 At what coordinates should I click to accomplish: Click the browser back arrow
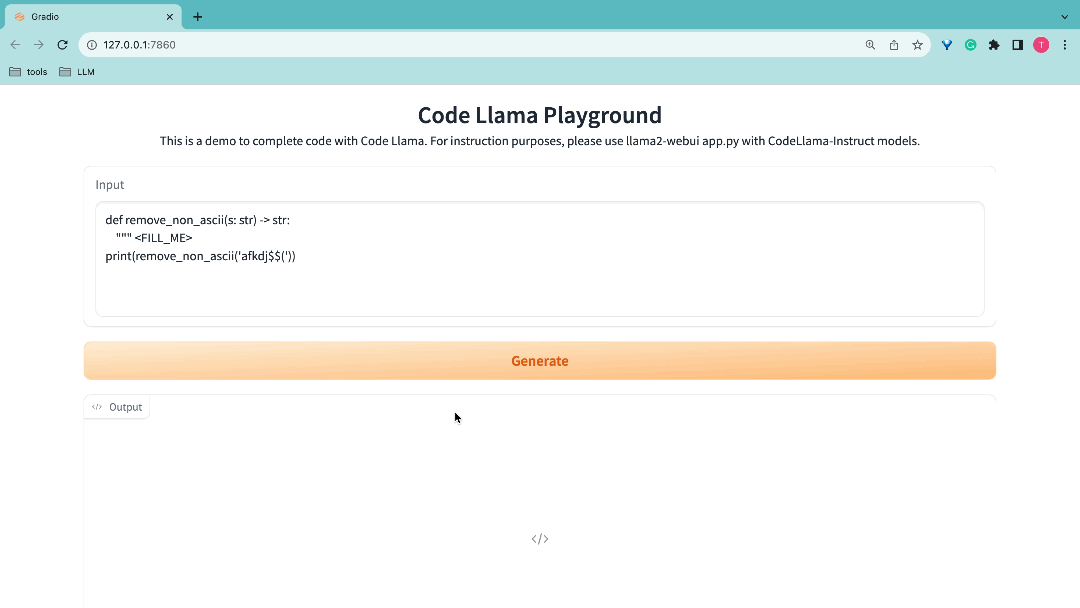tap(15, 45)
